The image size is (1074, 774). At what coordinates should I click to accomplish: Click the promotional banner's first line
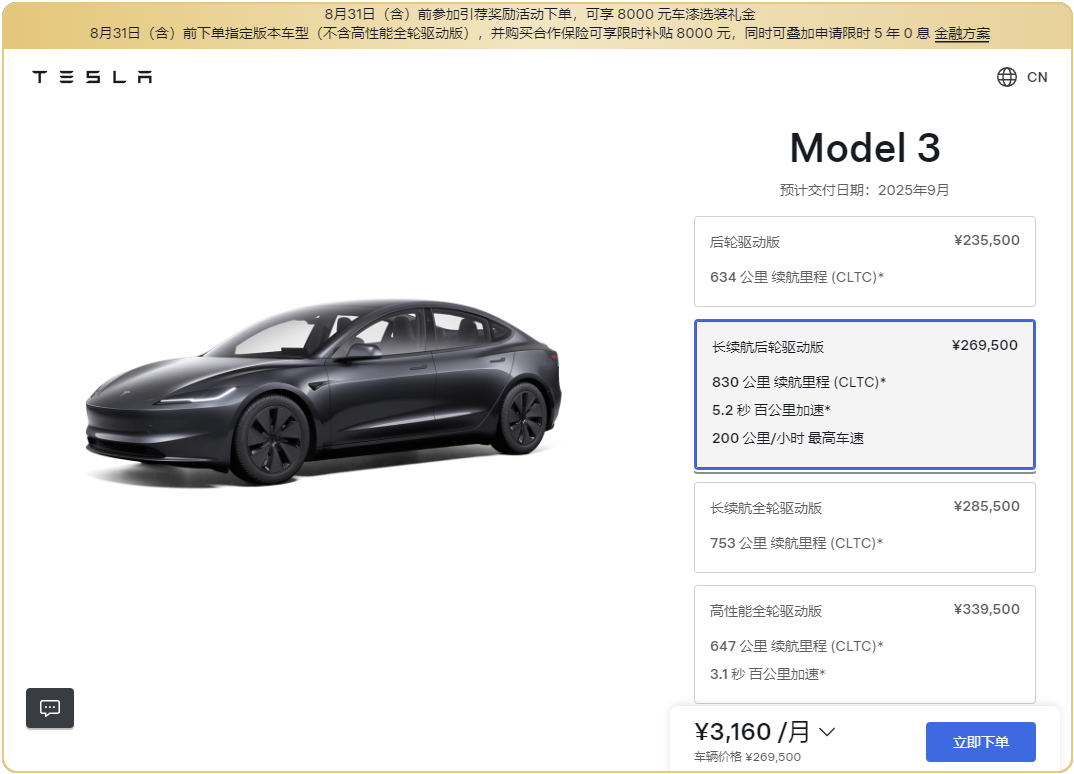pyautogui.click(x=540, y=14)
